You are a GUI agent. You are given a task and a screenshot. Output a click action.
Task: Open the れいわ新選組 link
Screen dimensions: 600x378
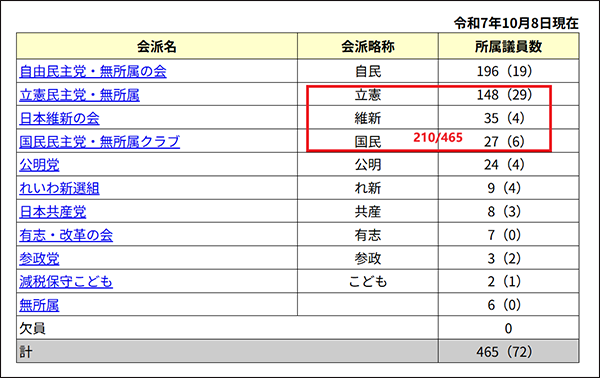click(59, 188)
